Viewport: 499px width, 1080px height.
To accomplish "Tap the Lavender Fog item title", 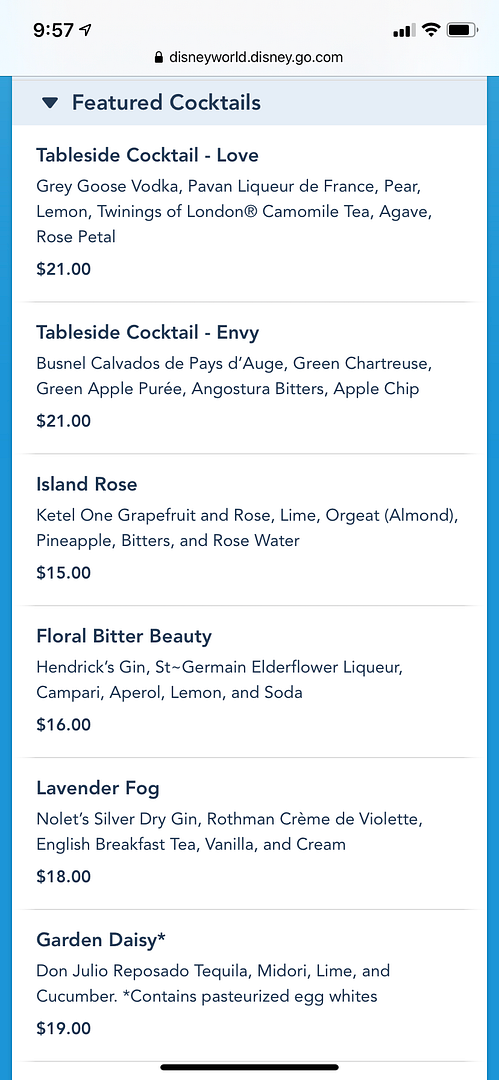I will pos(98,788).
